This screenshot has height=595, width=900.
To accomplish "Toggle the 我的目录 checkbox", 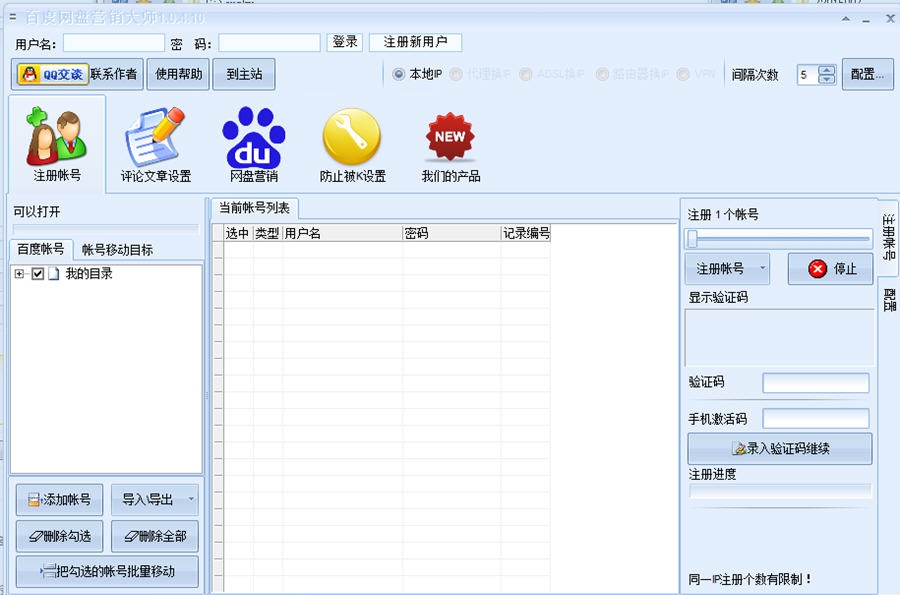I will 38,273.
